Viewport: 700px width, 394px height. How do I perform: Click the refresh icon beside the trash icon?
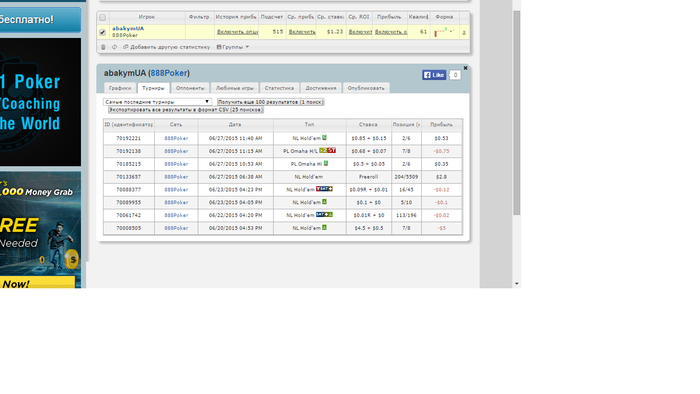(114, 47)
